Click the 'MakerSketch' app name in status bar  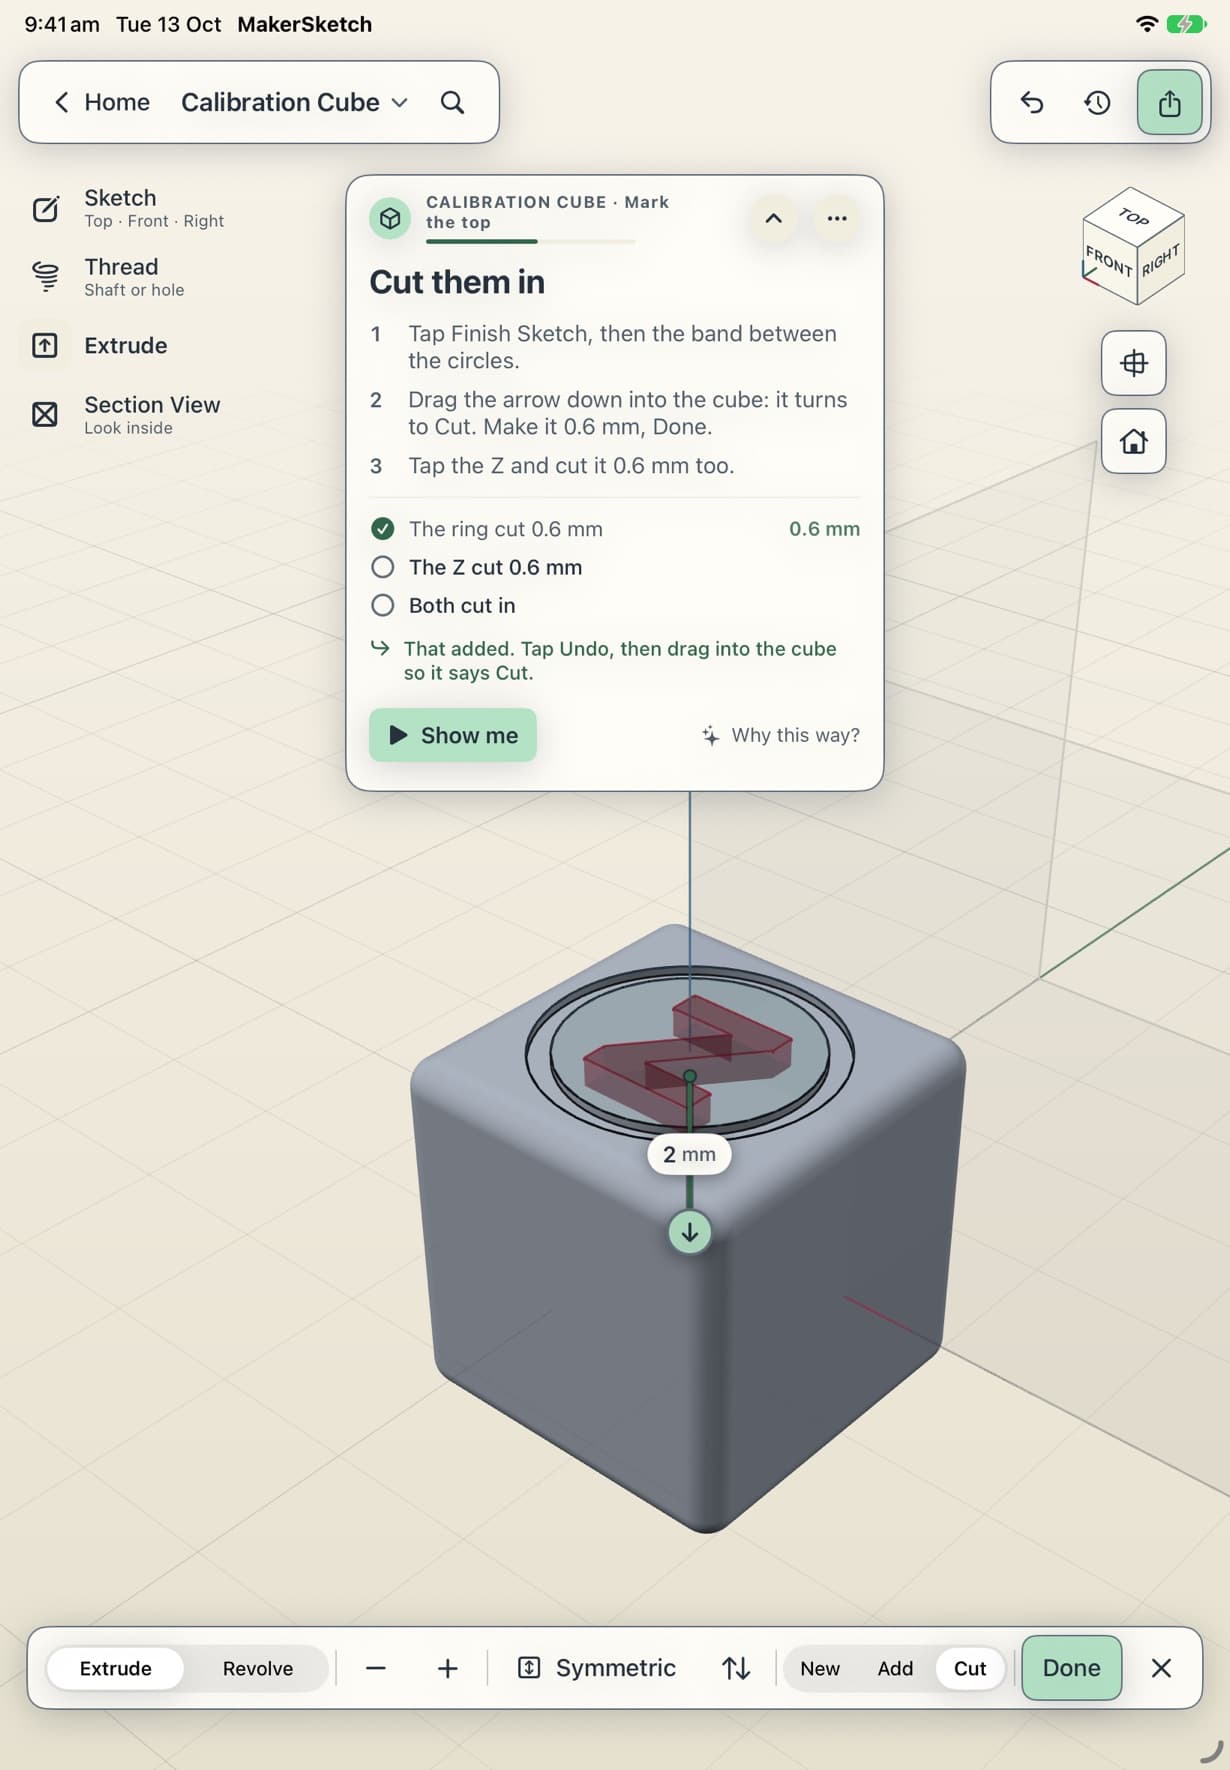tap(304, 24)
